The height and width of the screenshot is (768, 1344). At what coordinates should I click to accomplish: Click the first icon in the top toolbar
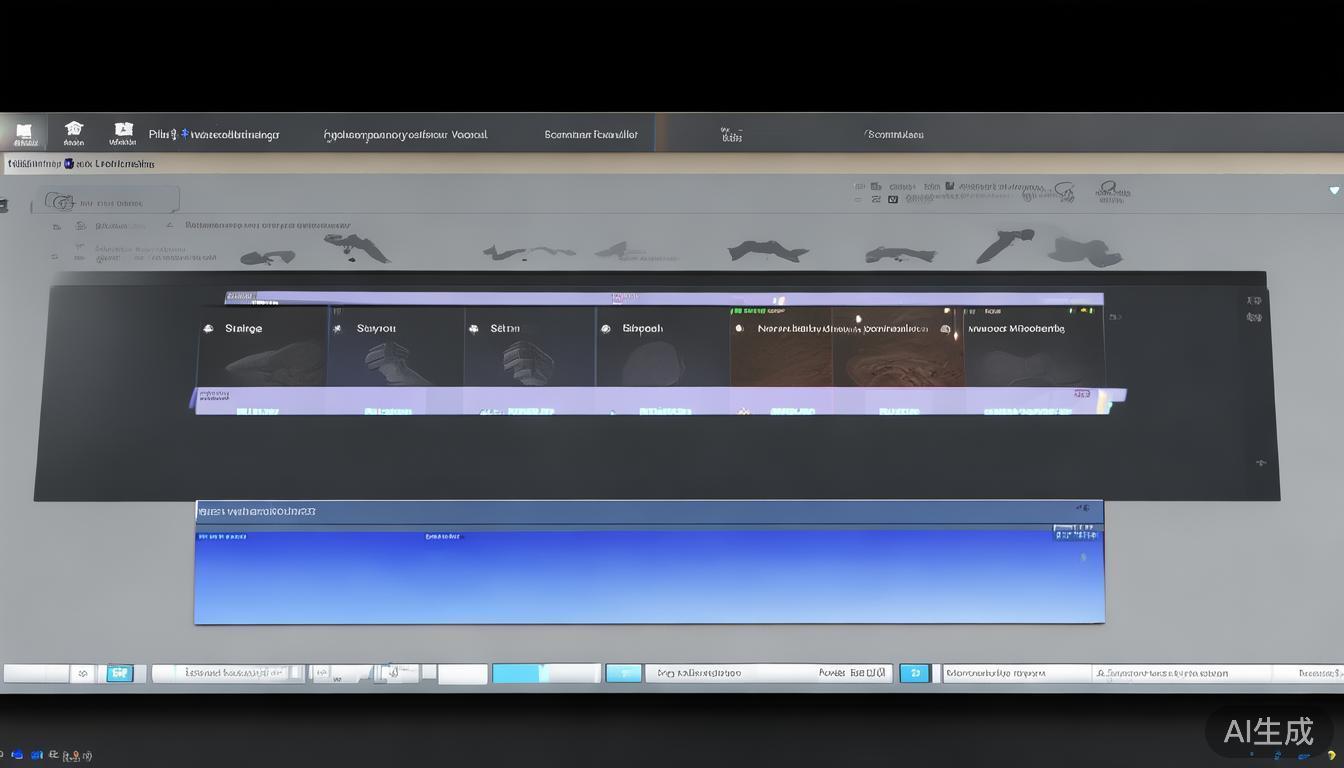pos(24,132)
